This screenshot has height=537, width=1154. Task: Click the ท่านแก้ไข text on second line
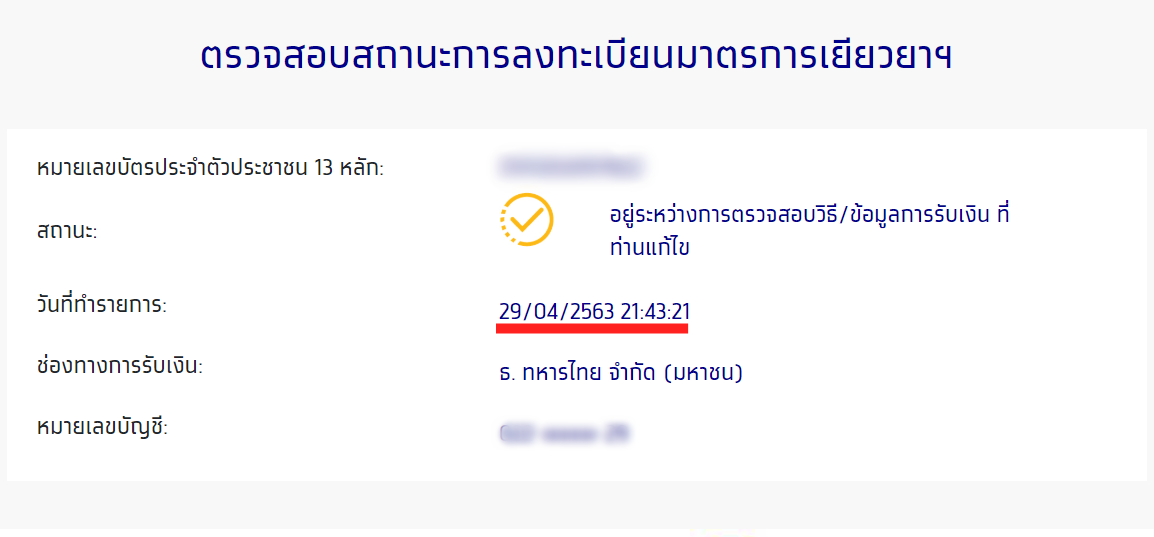[649, 247]
